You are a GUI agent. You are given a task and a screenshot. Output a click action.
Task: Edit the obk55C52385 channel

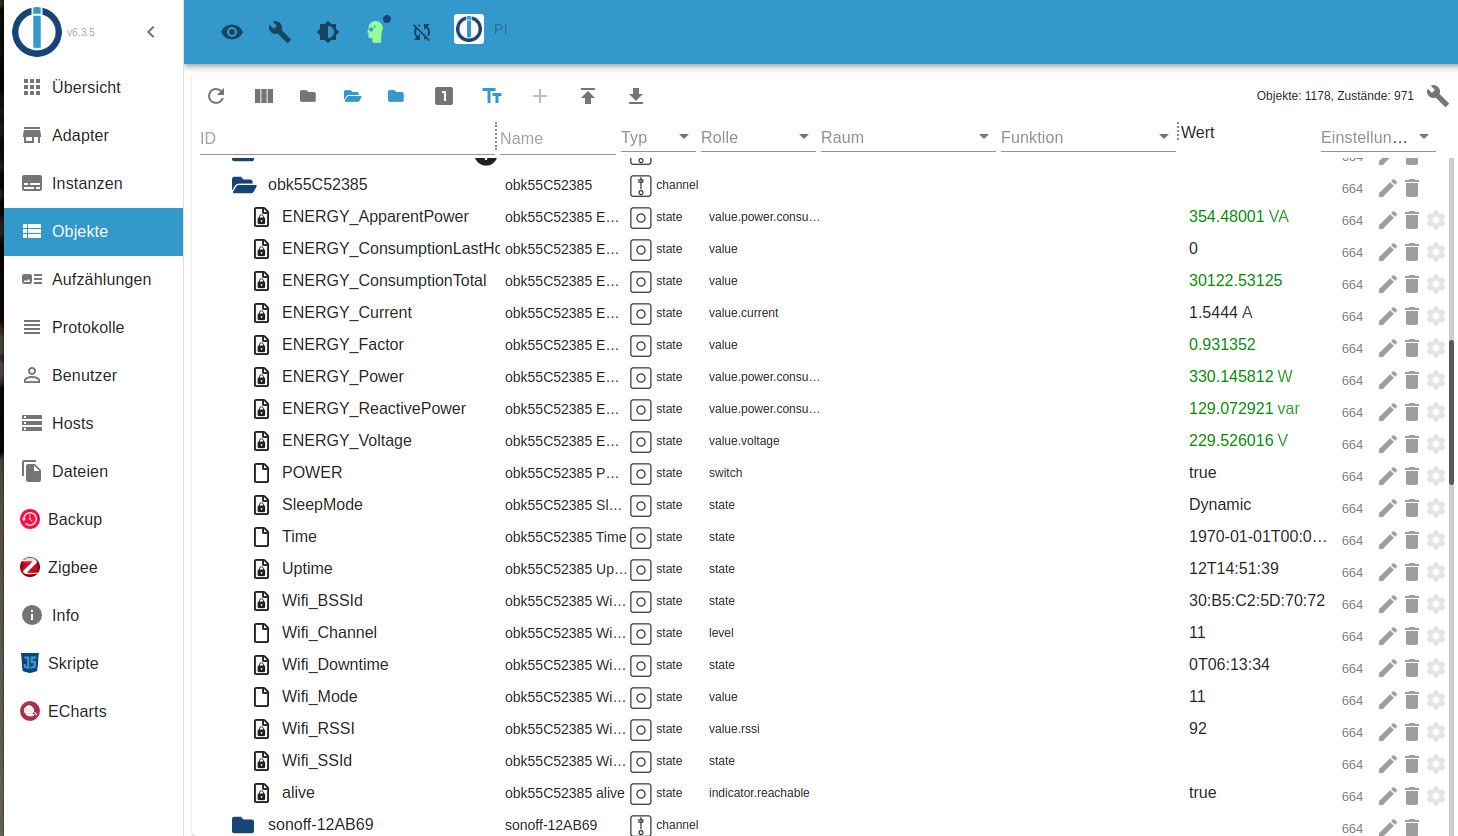(1387, 187)
